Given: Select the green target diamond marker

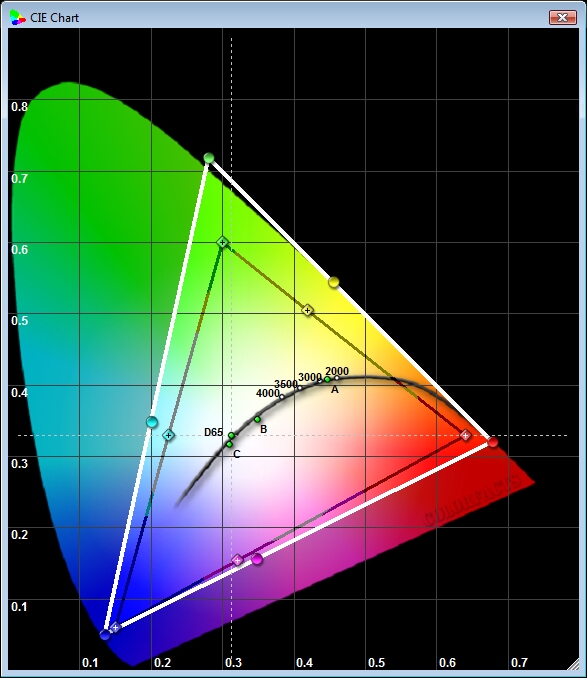Looking at the screenshot, I should [222, 243].
